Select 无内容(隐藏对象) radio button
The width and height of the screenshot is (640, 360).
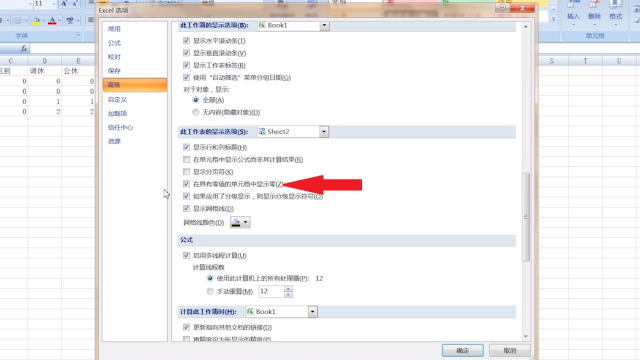[196, 112]
